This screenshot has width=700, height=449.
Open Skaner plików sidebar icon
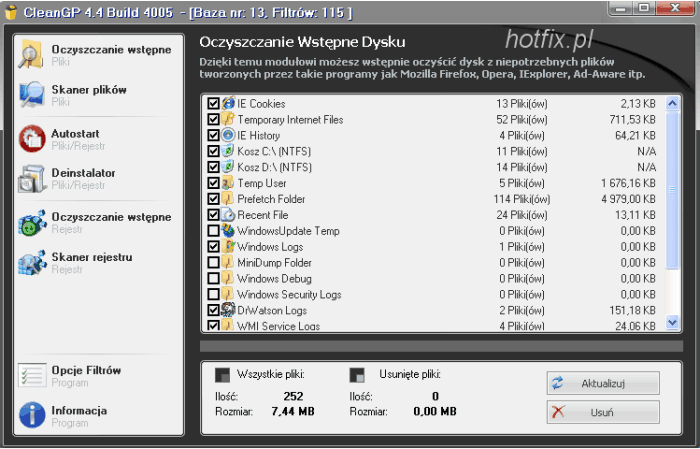32,95
